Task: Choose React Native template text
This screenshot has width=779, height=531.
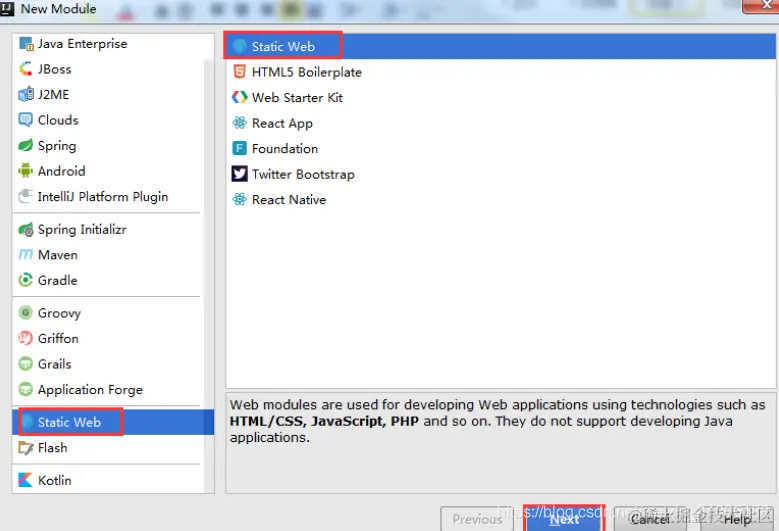Action: (289, 200)
